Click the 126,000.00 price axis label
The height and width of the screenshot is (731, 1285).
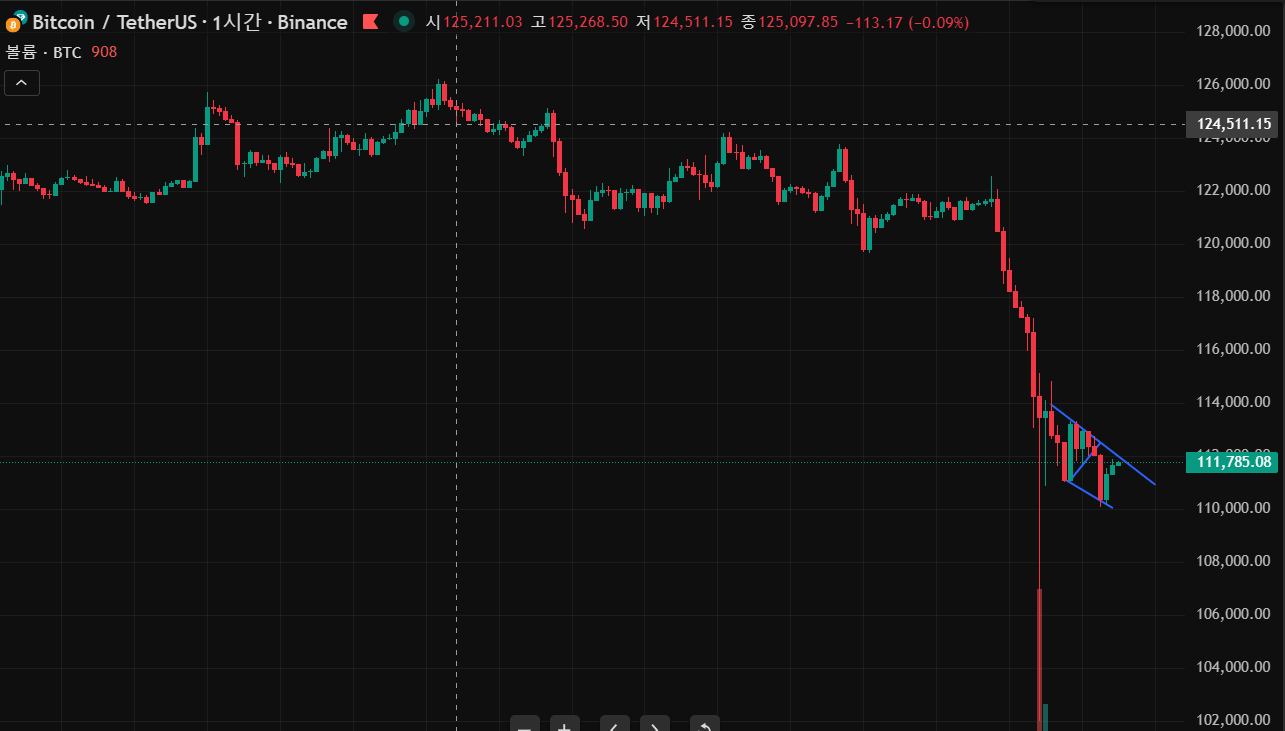(1232, 84)
